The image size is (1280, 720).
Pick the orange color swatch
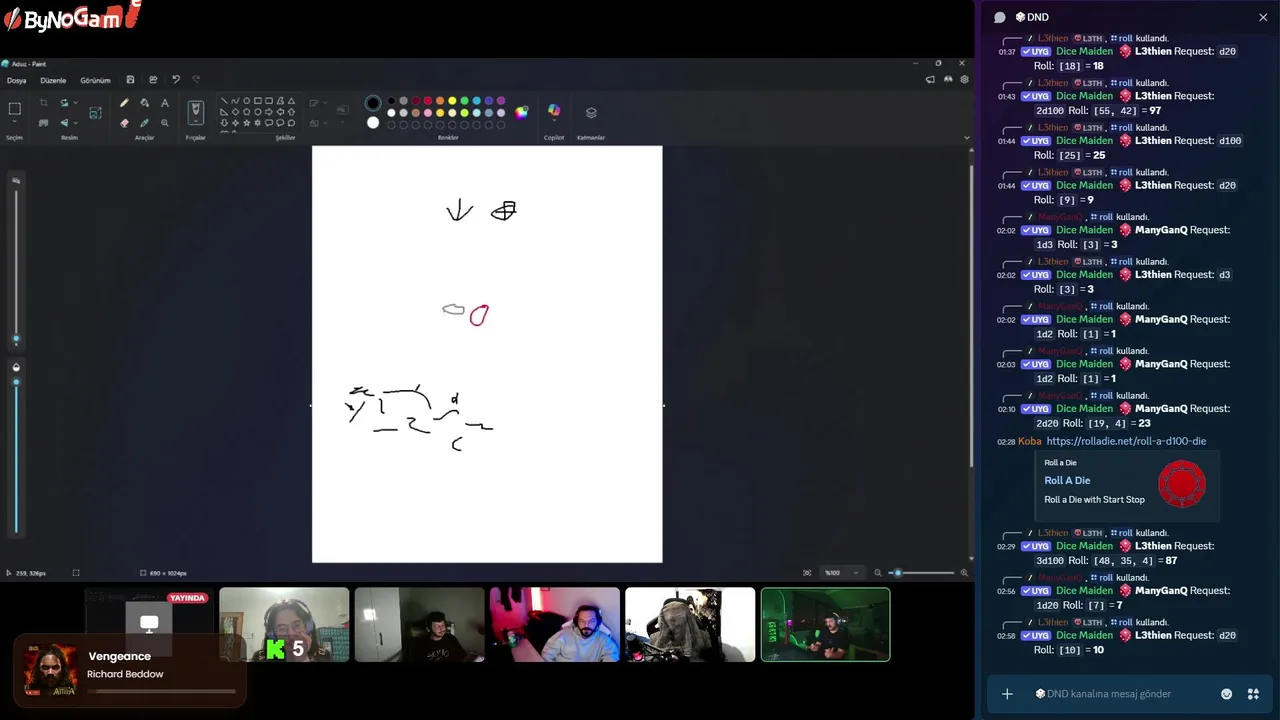point(440,101)
